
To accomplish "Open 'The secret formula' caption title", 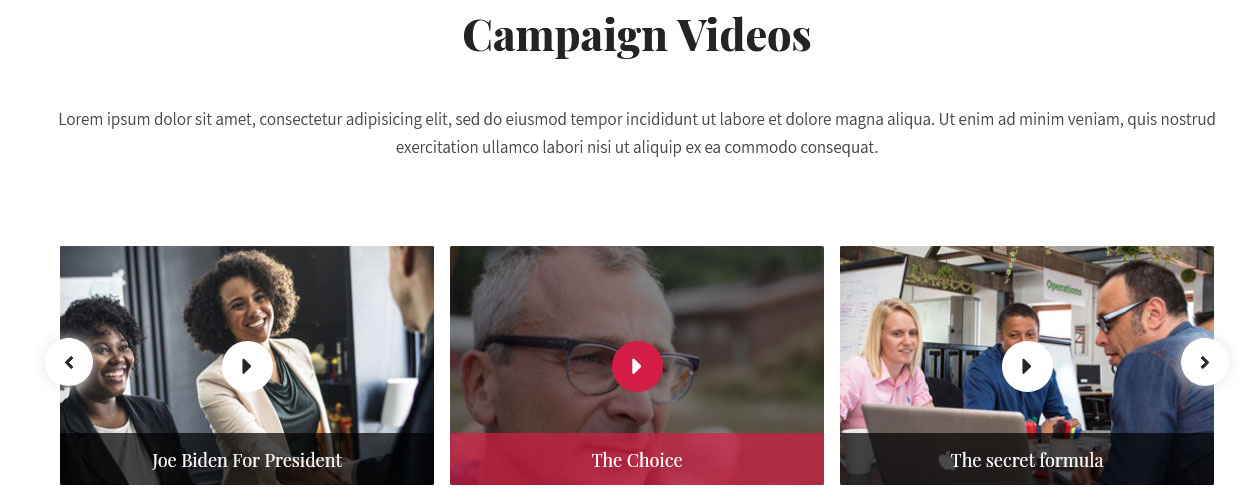I will [1027, 460].
